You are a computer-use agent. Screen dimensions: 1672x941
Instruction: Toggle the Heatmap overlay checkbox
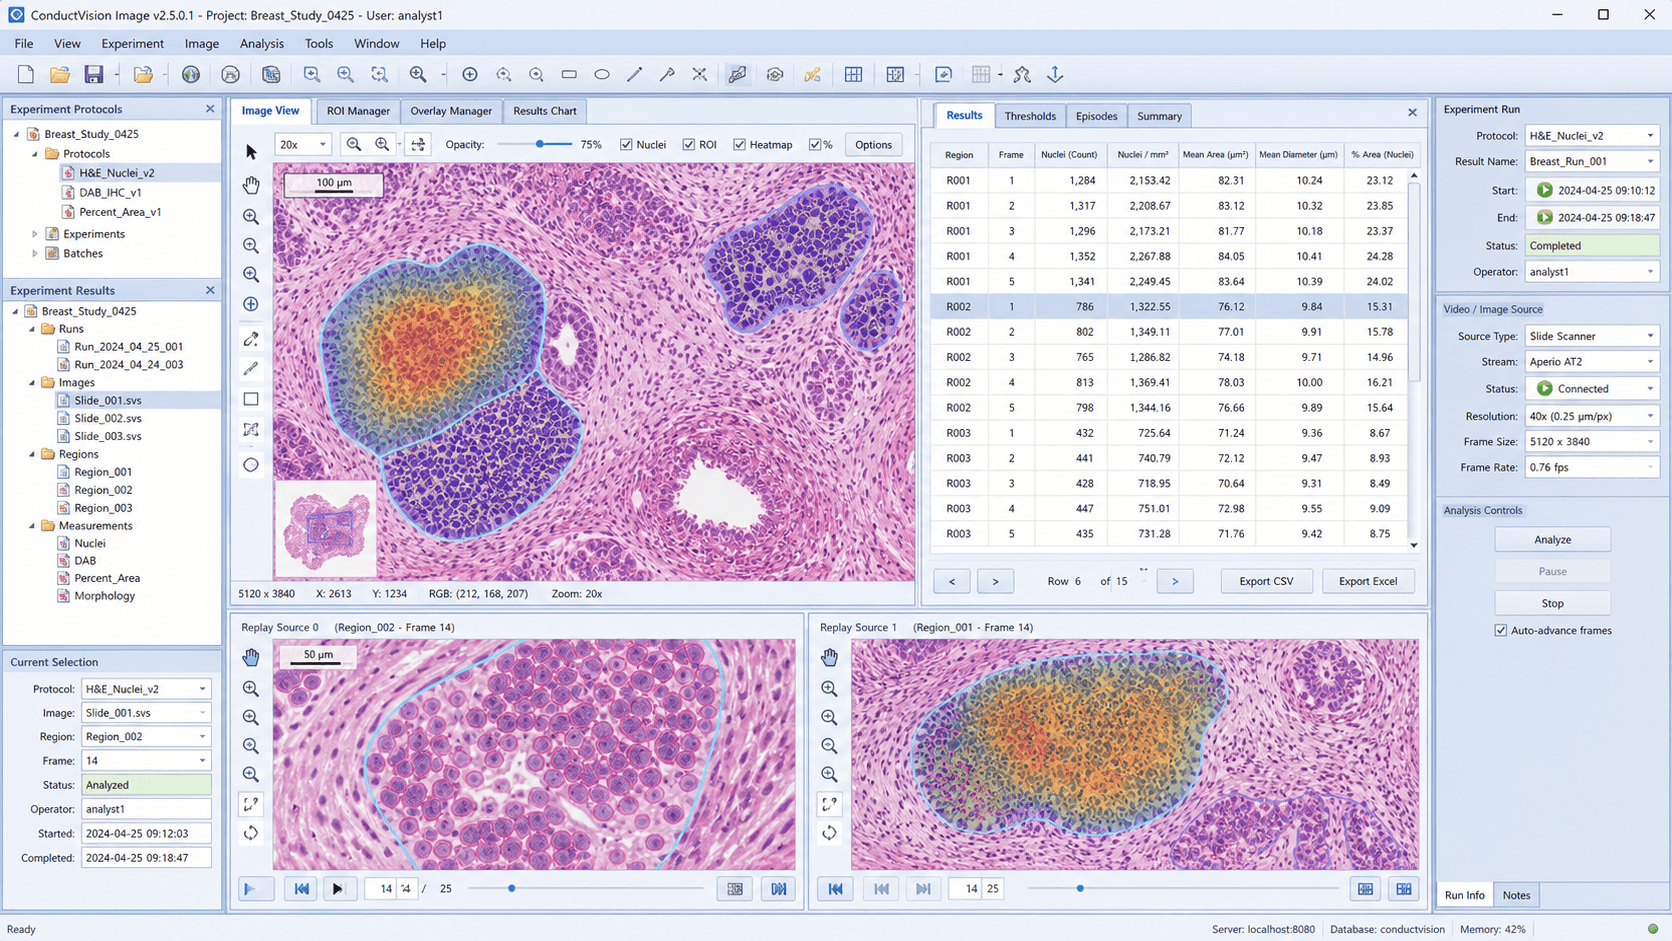[739, 145]
